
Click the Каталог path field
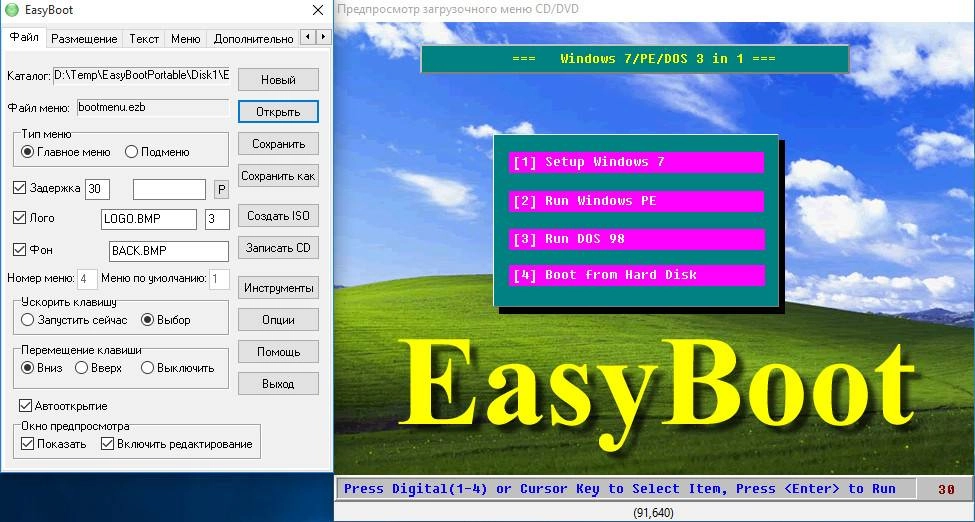pyautogui.click(x=141, y=76)
